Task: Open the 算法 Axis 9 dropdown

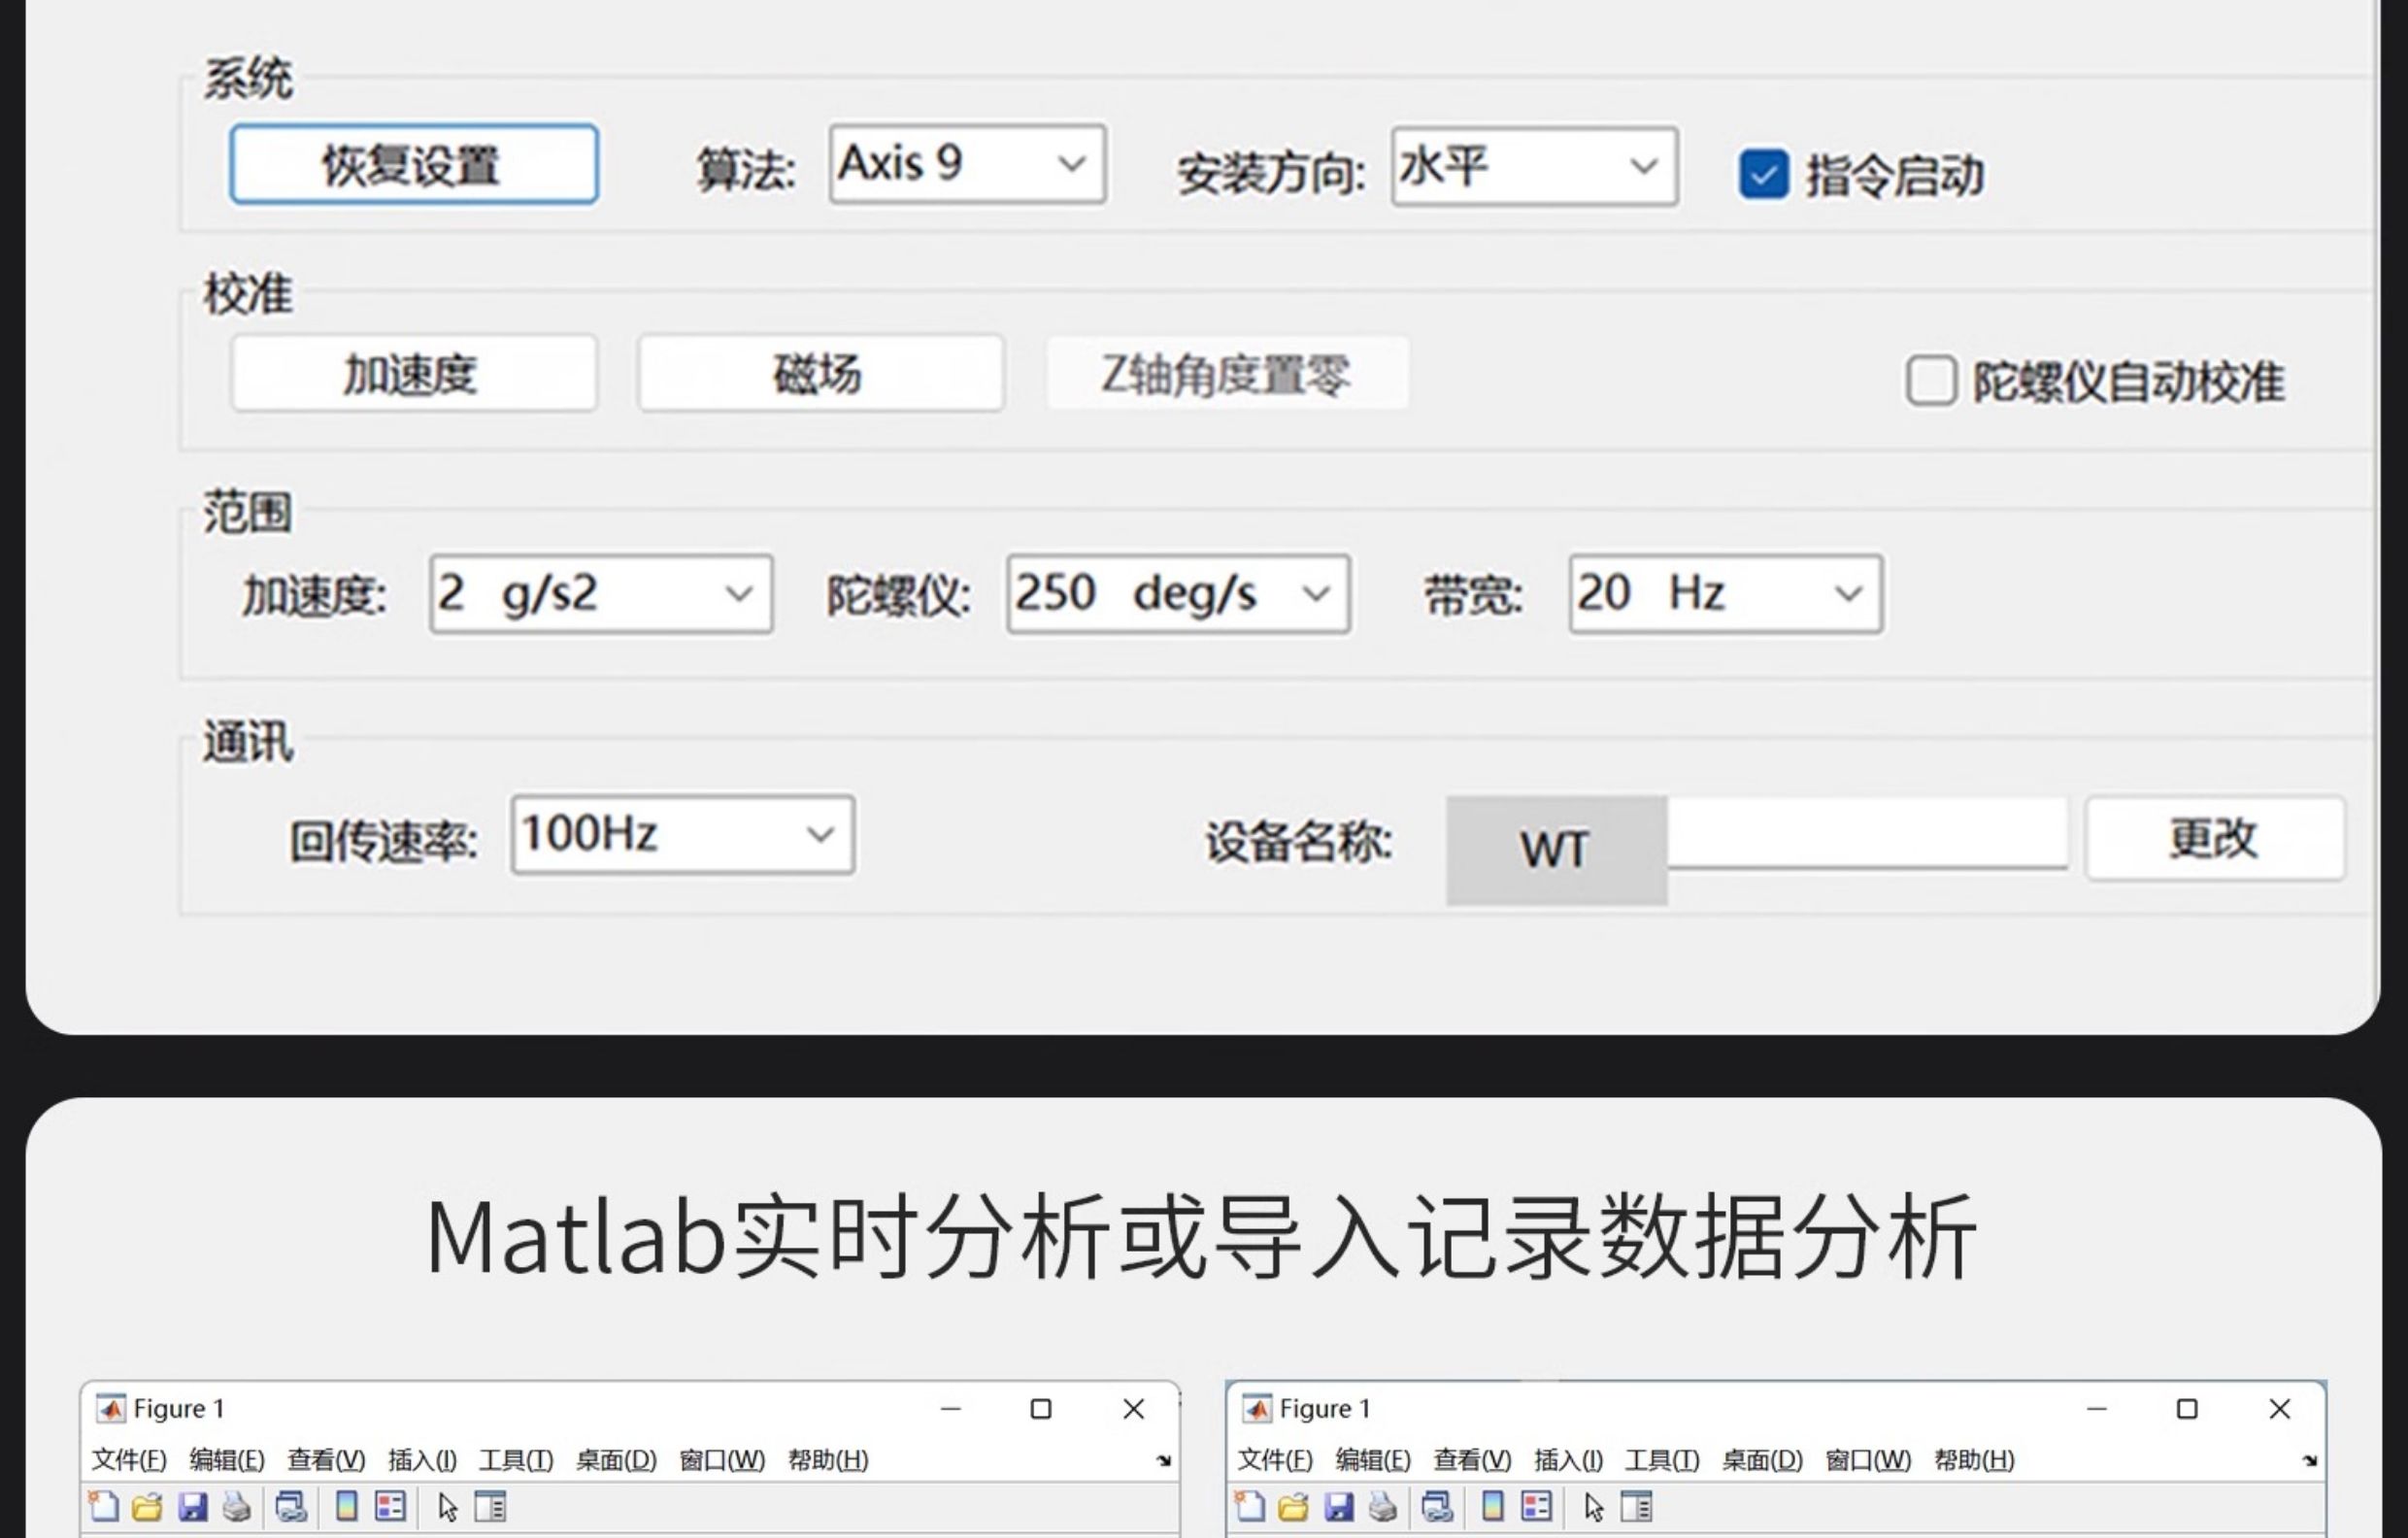Action: coord(967,164)
